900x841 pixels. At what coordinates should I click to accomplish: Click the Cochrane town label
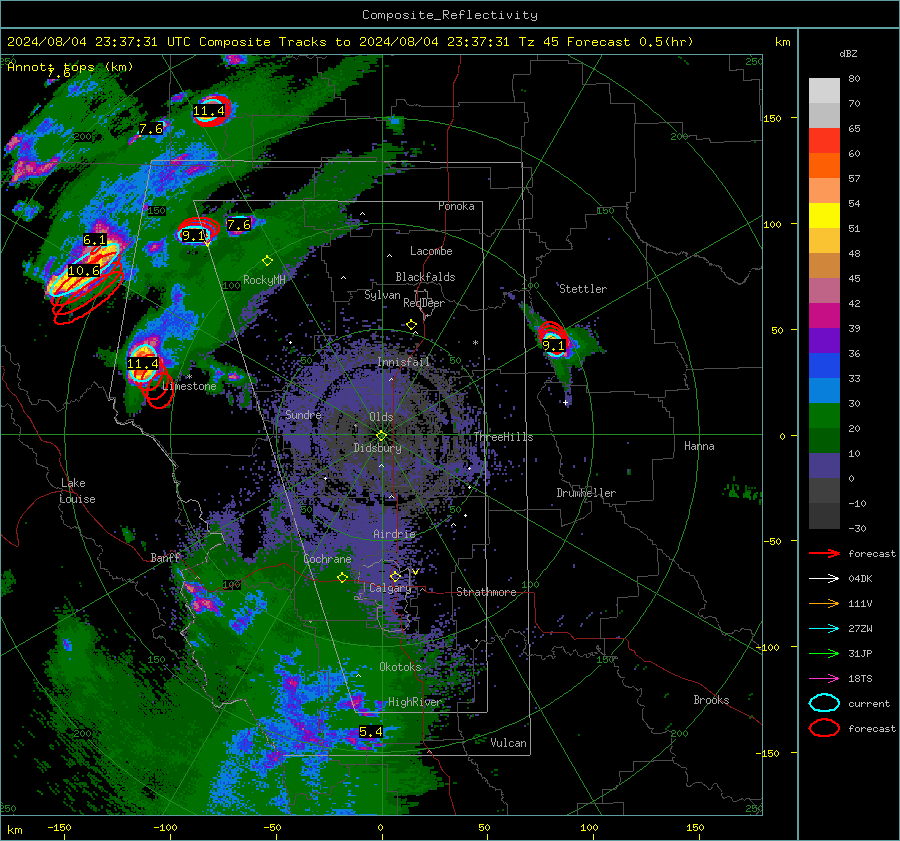click(x=327, y=559)
